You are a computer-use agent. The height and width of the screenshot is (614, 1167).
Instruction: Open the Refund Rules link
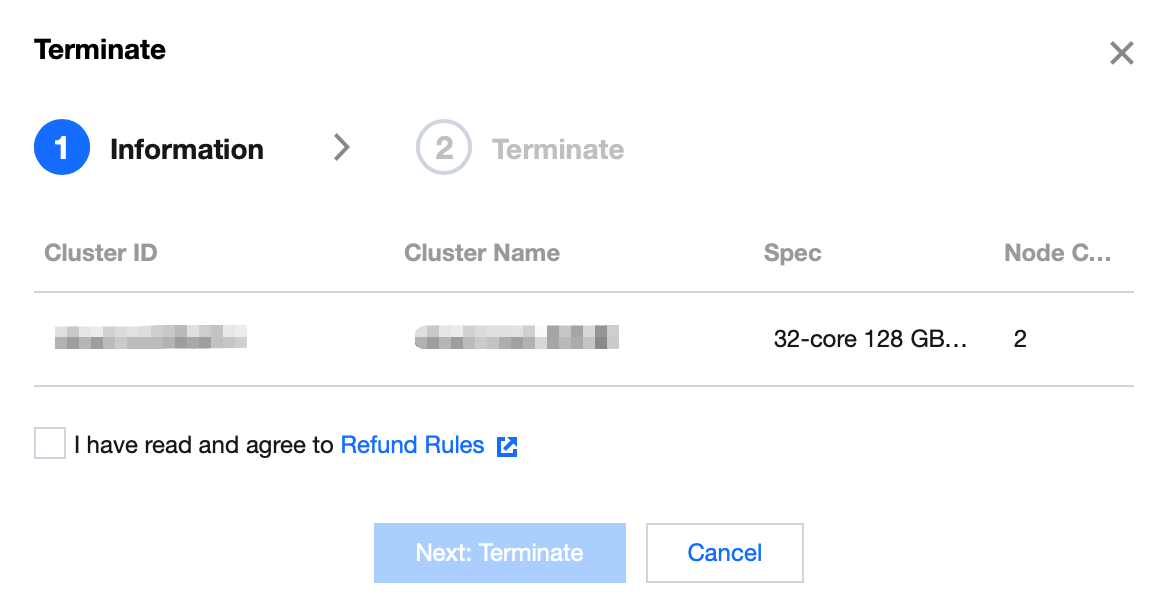[x=412, y=445]
